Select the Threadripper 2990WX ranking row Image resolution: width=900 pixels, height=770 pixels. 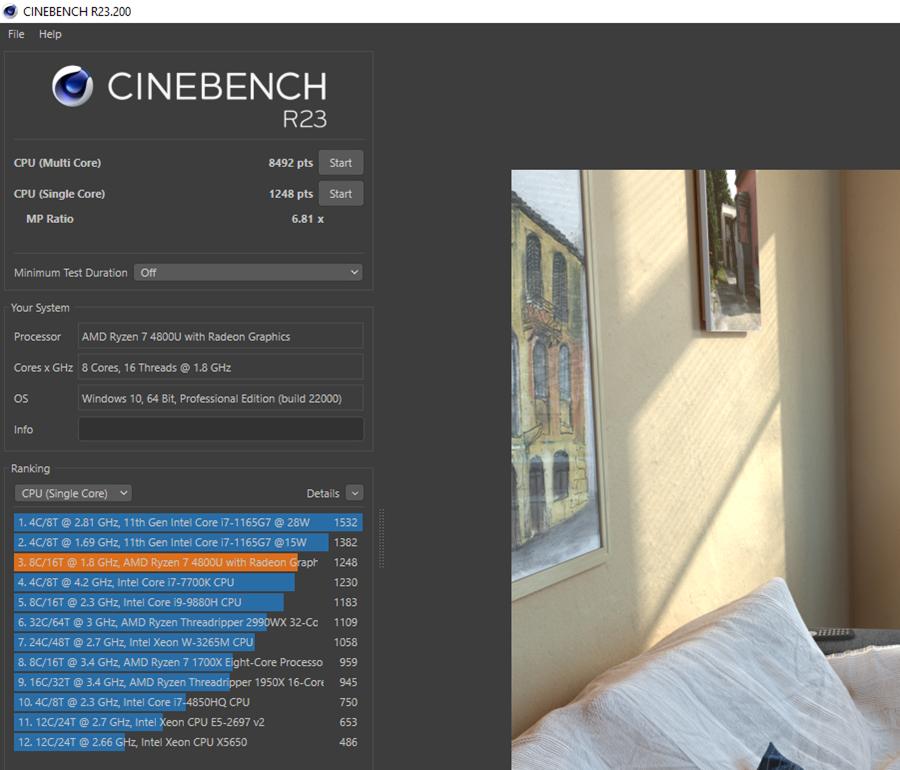coord(188,623)
